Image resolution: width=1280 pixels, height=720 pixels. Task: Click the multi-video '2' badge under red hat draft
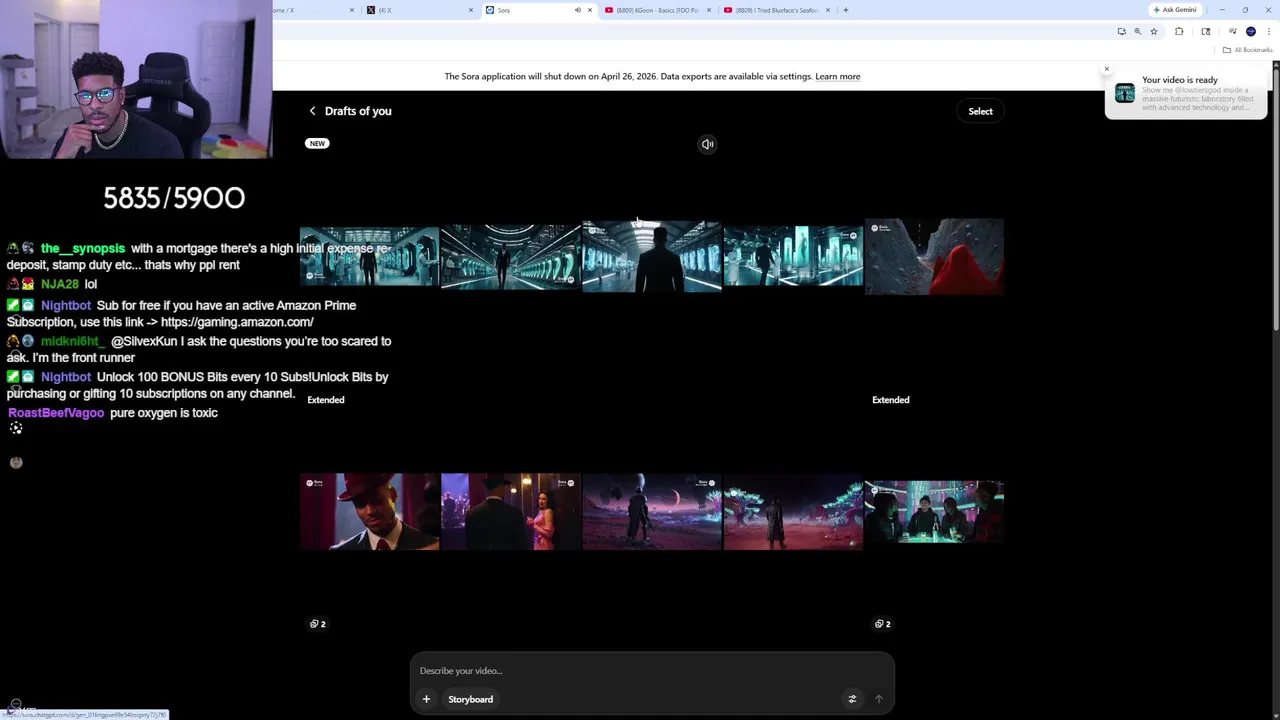tap(318, 624)
